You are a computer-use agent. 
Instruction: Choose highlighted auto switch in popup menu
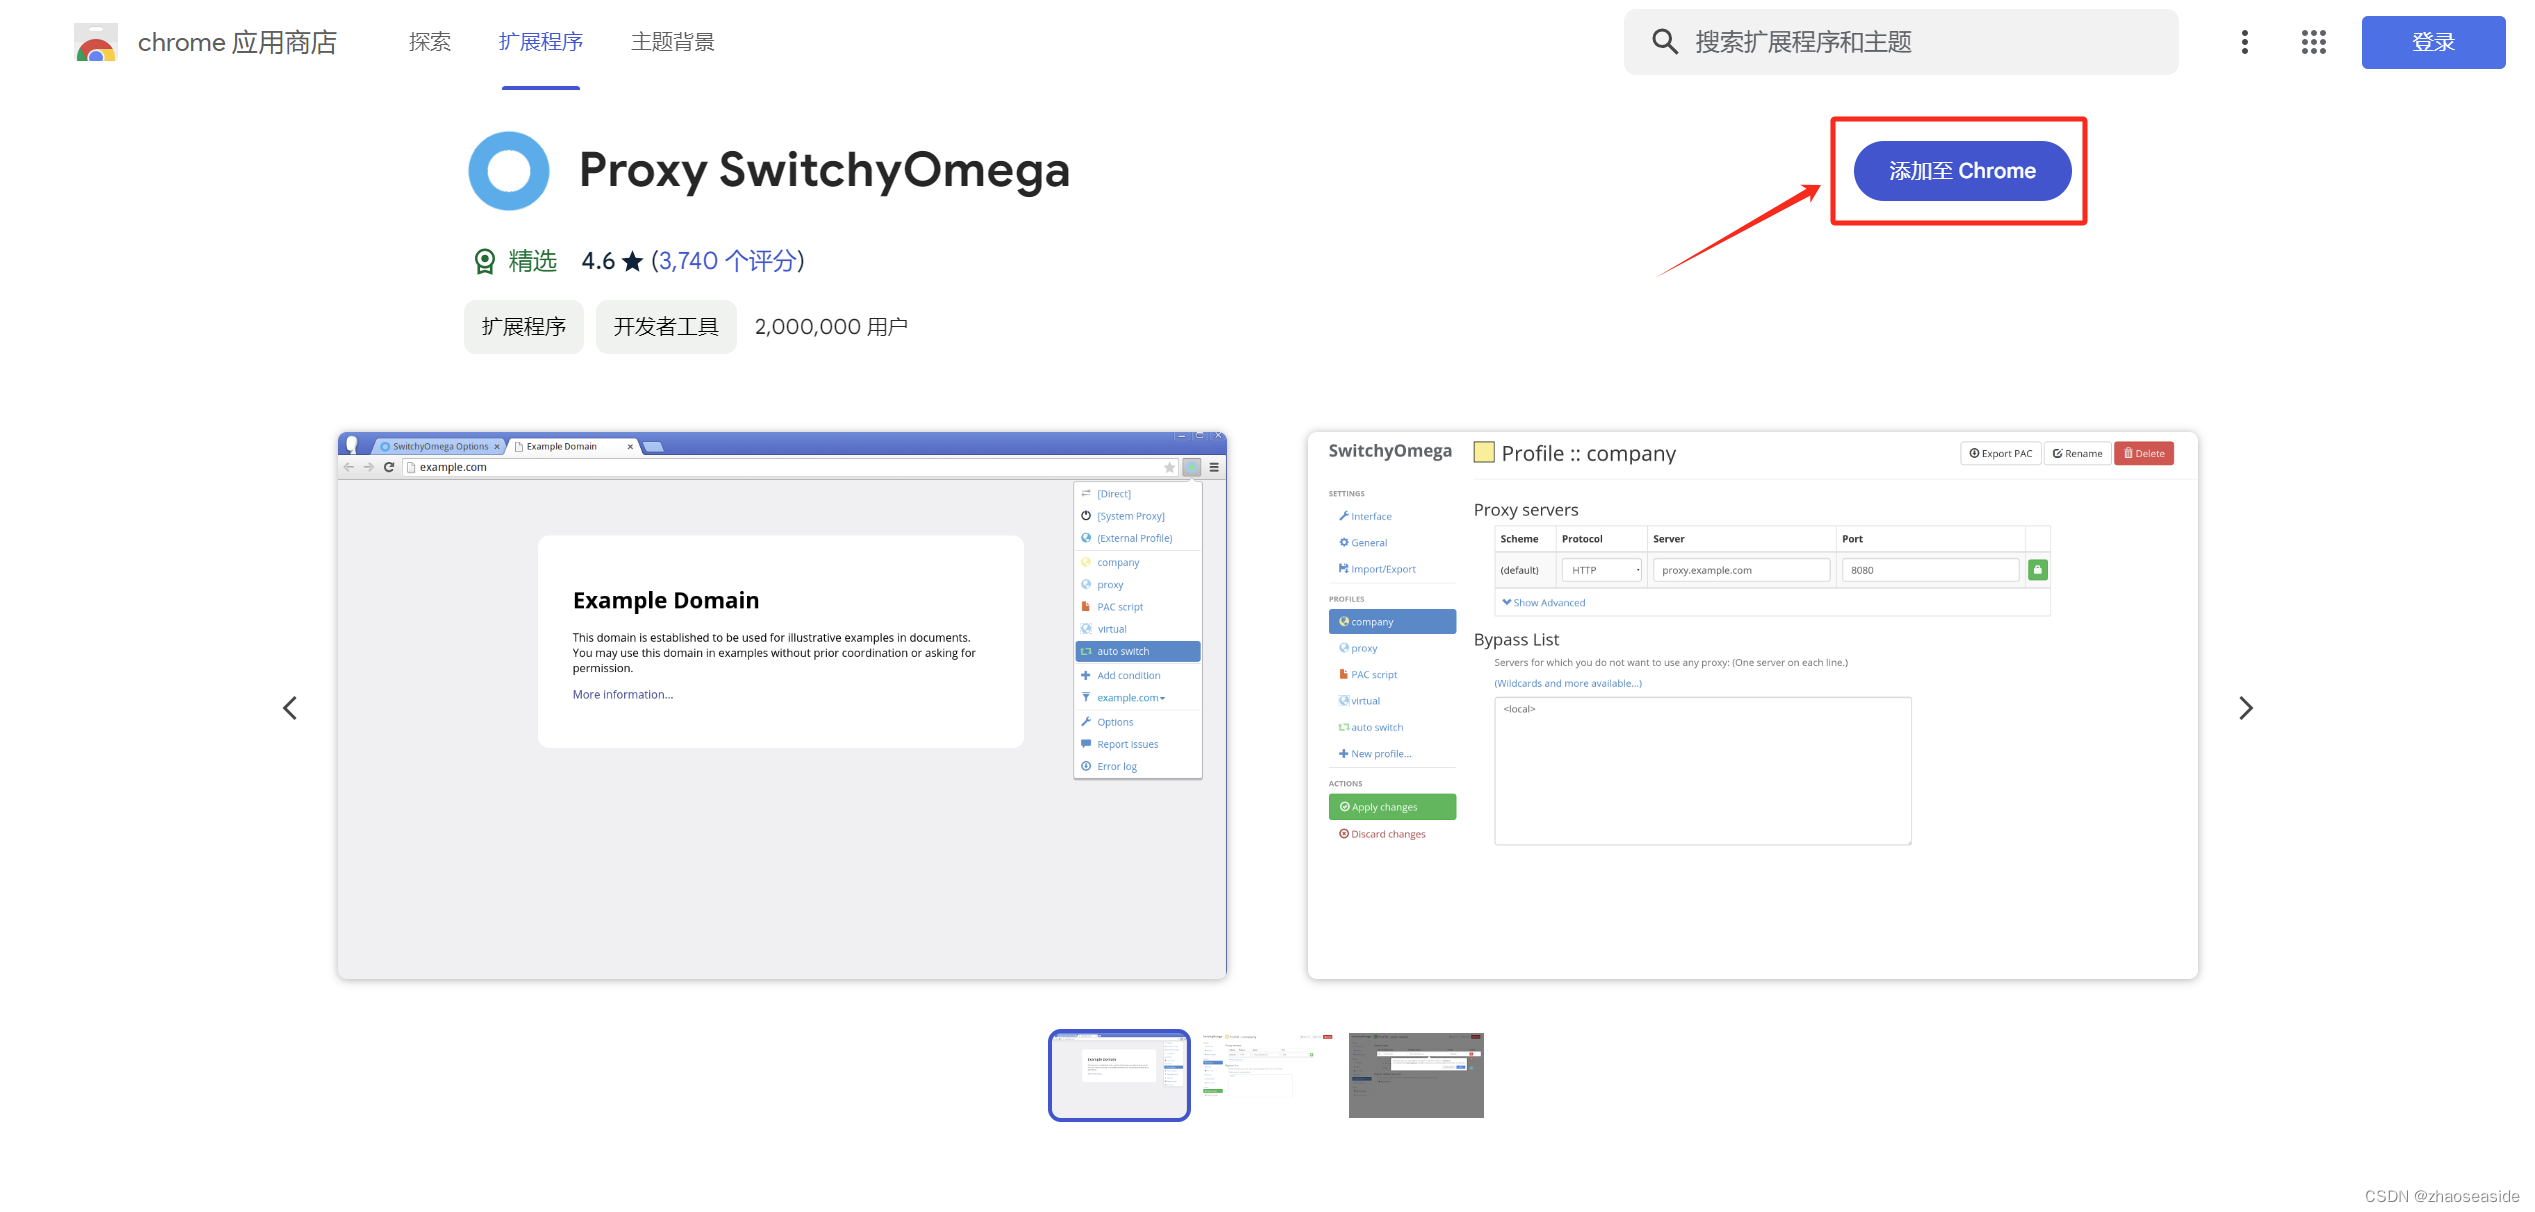1138,651
